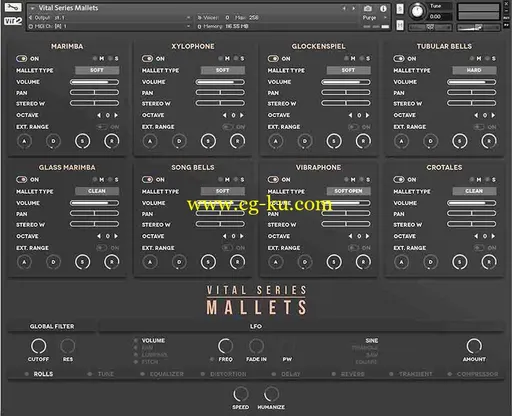Expand the Purge menu
This screenshot has height=416, width=512.
point(375,18)
